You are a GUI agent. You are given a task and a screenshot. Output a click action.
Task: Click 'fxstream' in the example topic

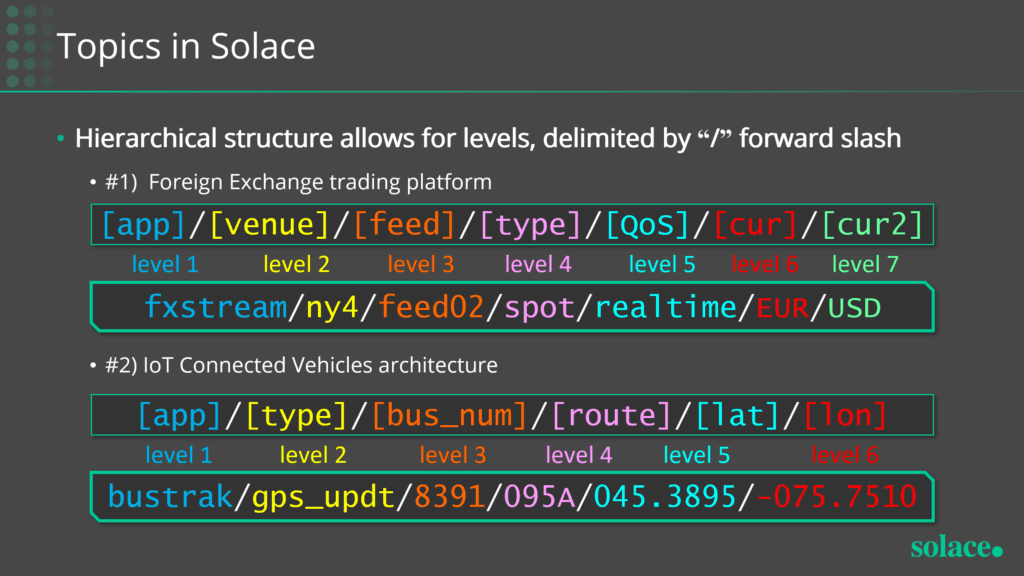[x=216, y=307]
